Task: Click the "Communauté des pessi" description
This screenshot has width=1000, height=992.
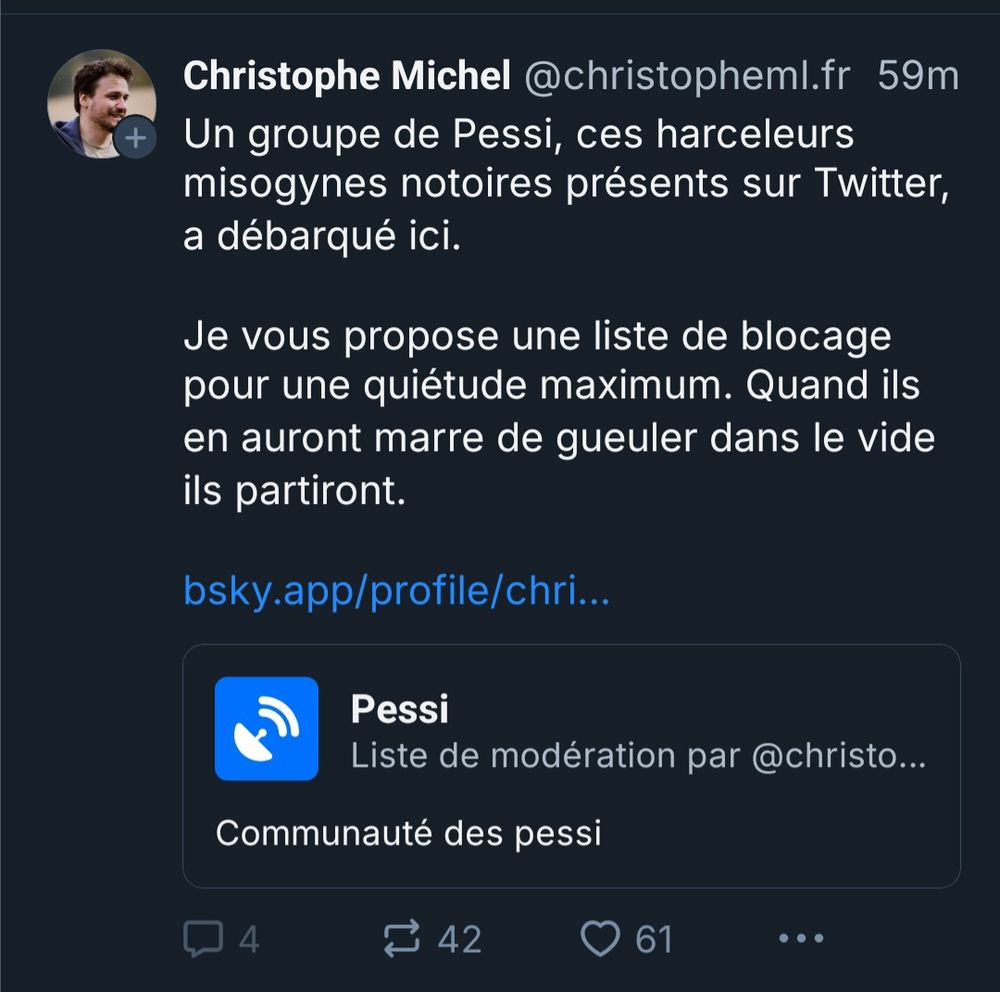Action: [408, 833]
